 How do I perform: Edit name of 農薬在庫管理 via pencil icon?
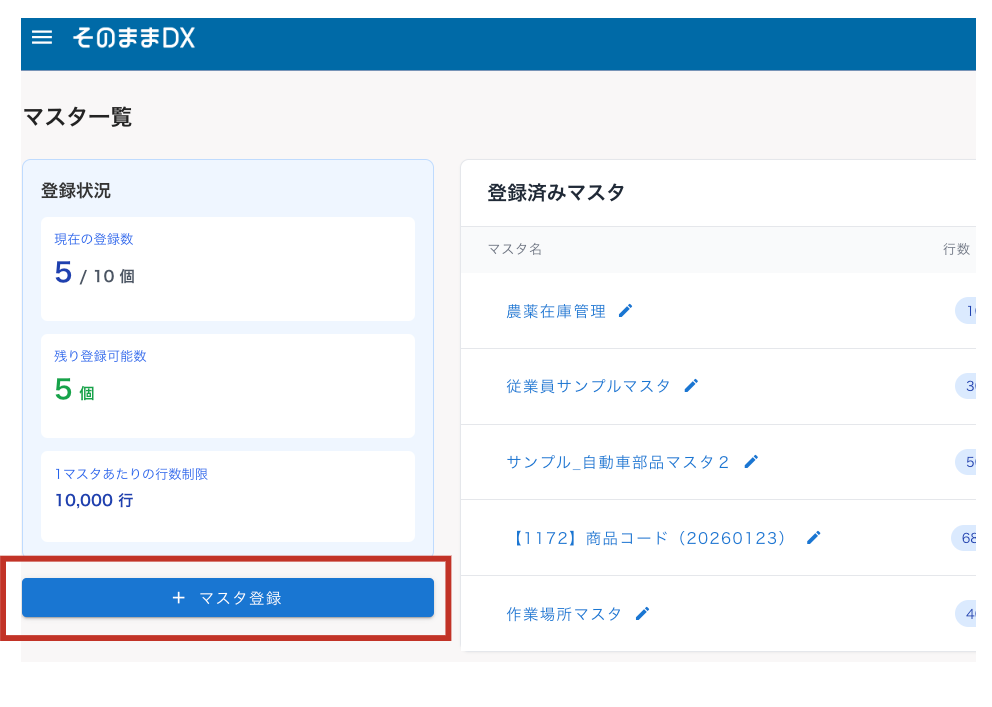[x=625, y=310]
